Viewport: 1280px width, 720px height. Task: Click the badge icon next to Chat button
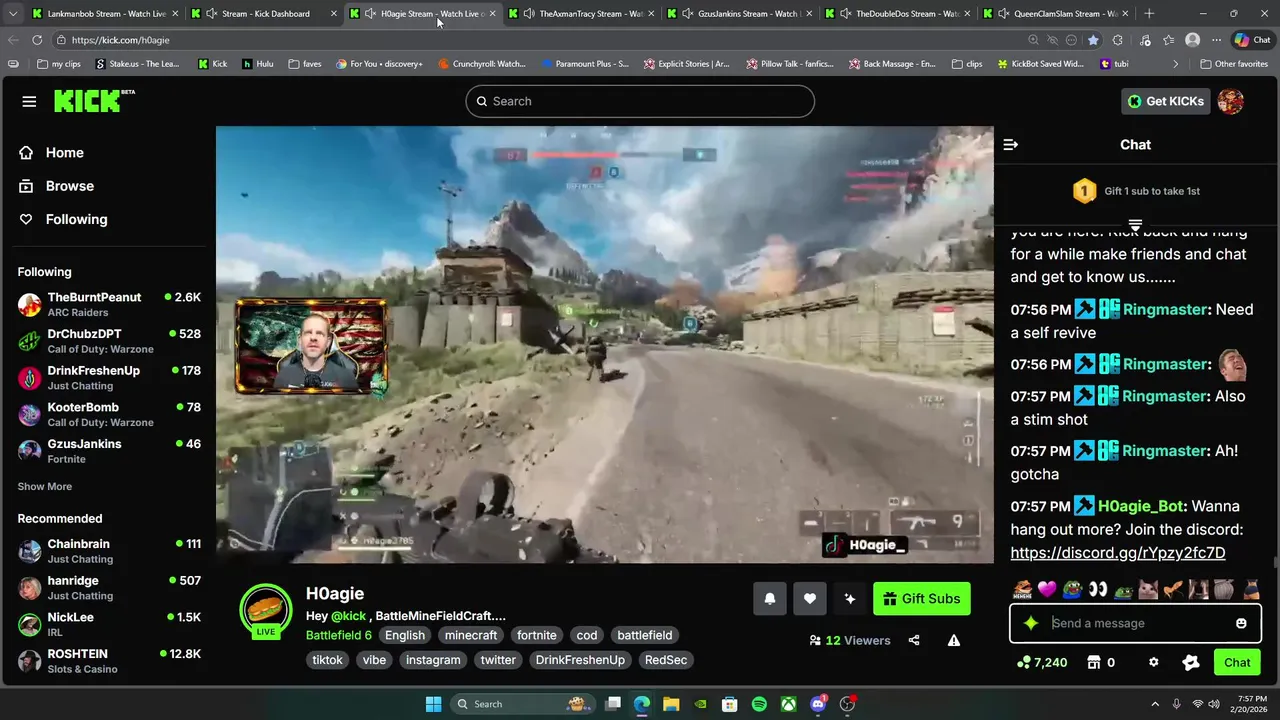click(1191, 662)
